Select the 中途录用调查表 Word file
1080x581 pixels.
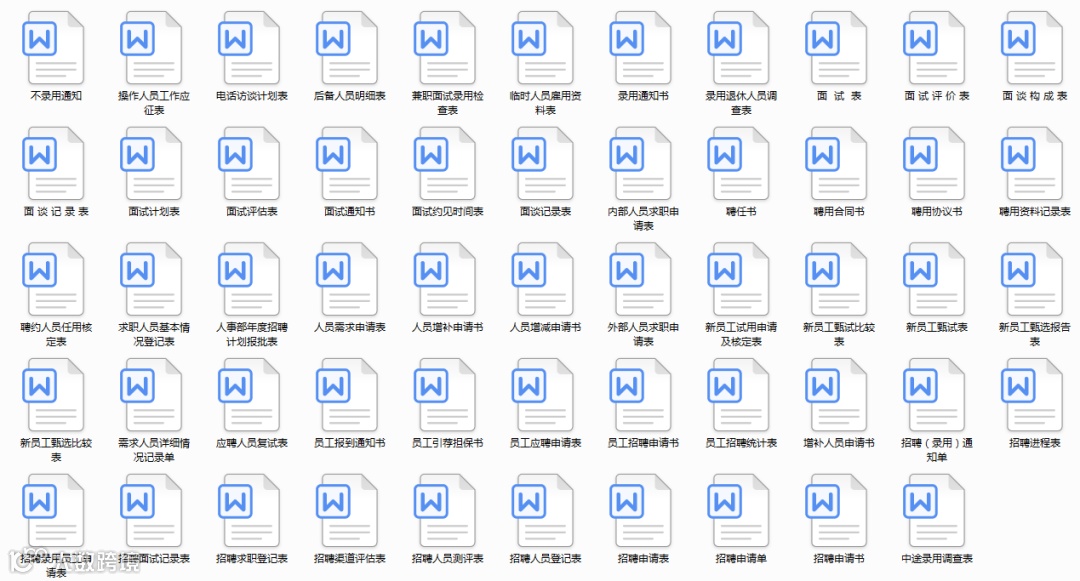click(935, 511)
